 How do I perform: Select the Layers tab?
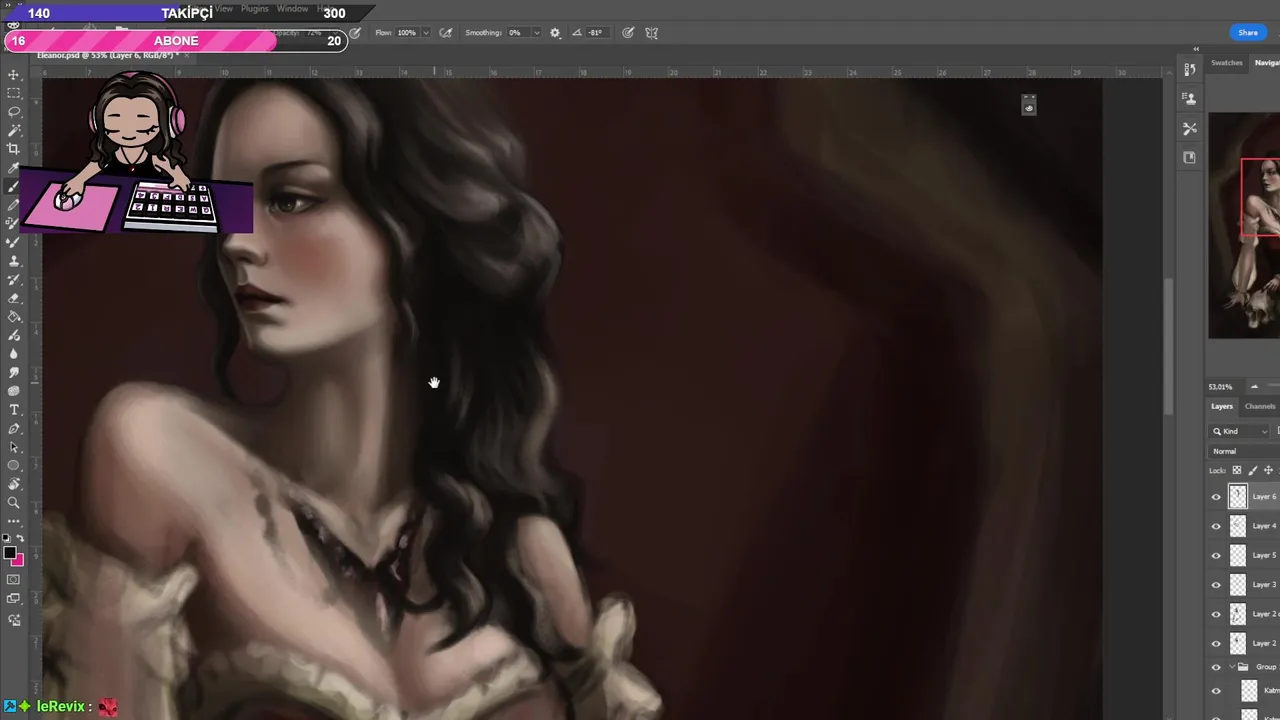coord(1222,407)
